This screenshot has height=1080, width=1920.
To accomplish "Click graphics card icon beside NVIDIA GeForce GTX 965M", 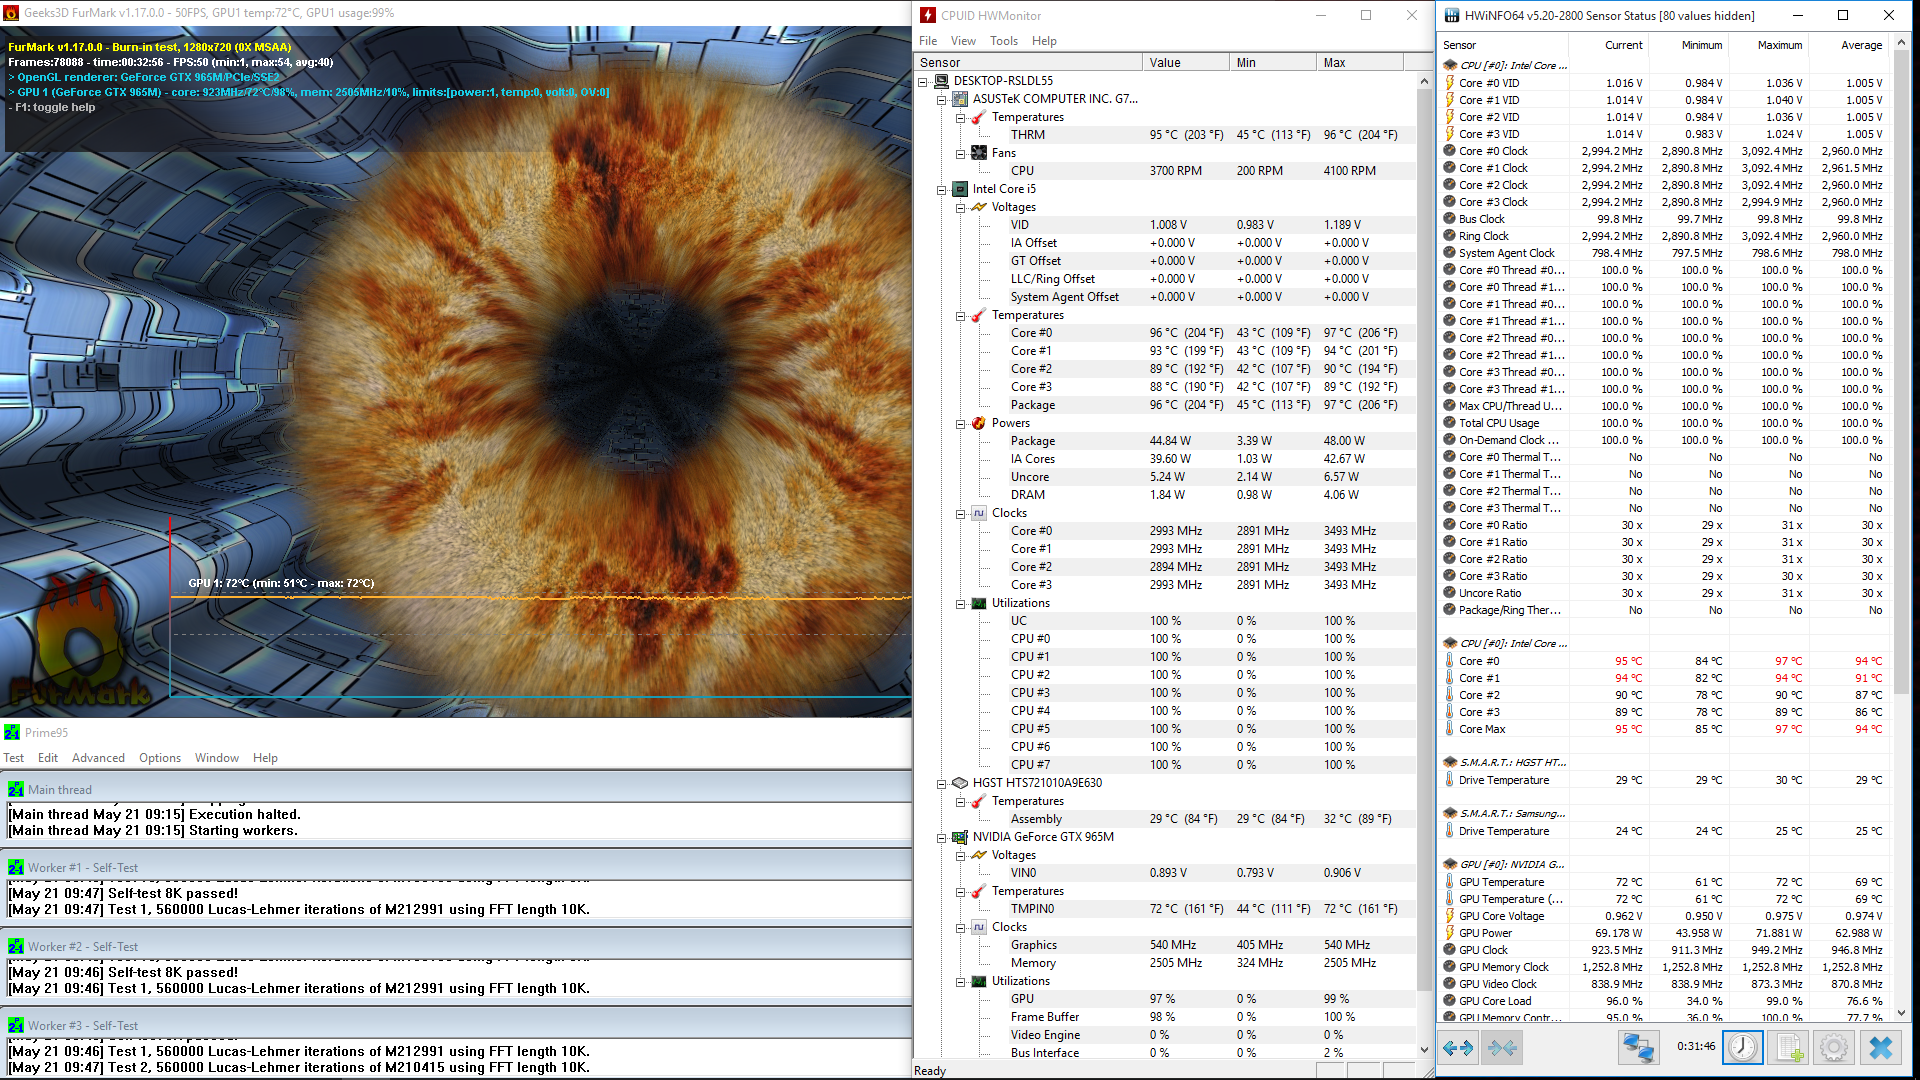I will pos(960,837).
